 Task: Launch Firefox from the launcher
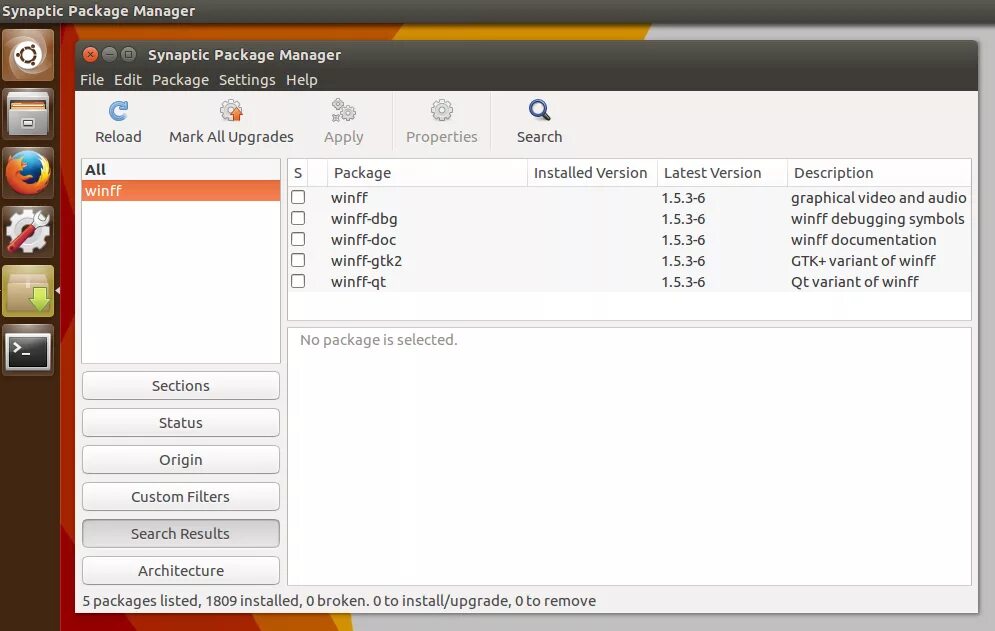pos(28,173)
